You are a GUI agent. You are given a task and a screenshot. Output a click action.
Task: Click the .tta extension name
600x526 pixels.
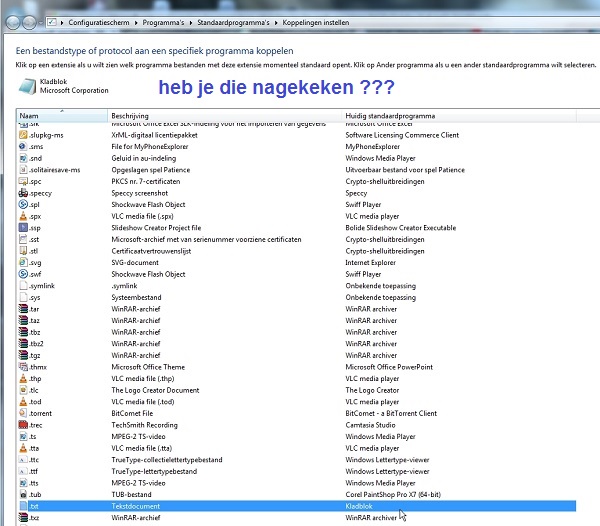34,448
